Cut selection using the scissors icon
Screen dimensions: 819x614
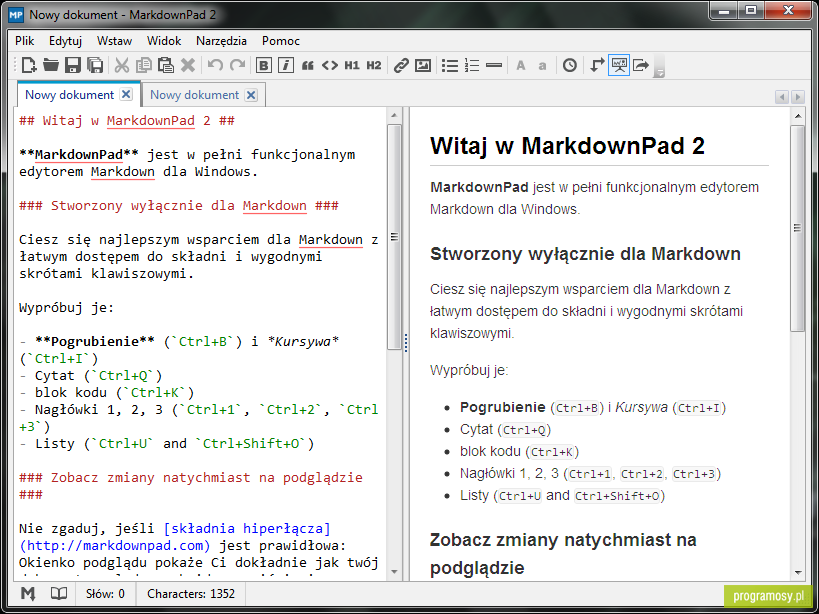click(122, 65)
